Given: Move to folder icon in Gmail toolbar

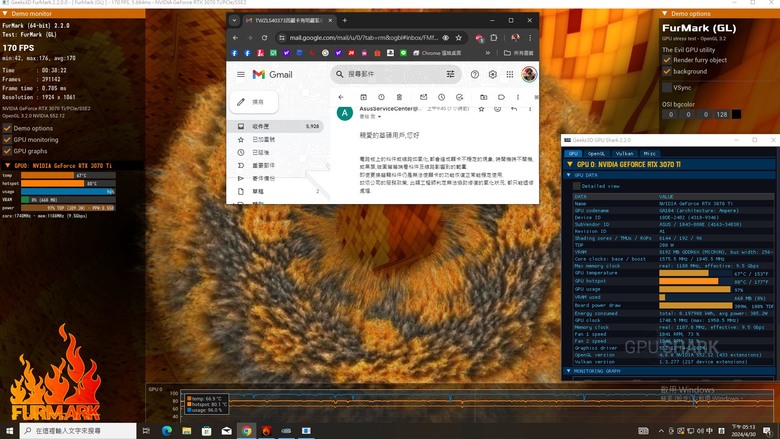Looking at the screenshot, I should click(484, 97).
